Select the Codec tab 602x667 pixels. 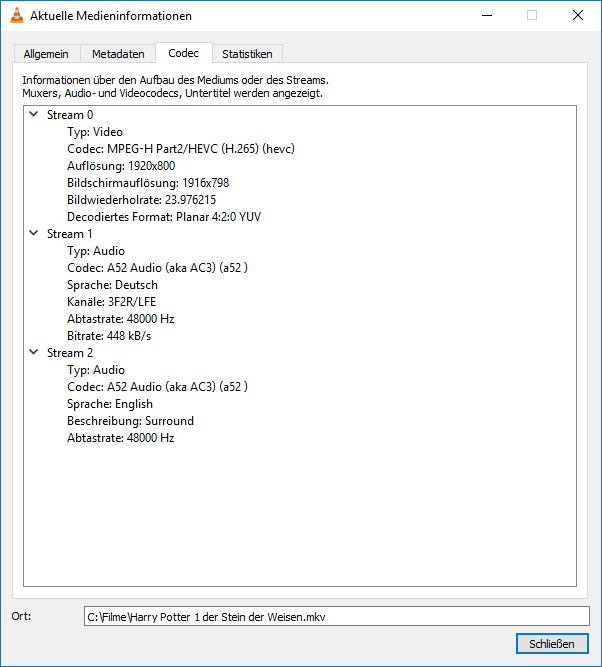coord(183,53)
